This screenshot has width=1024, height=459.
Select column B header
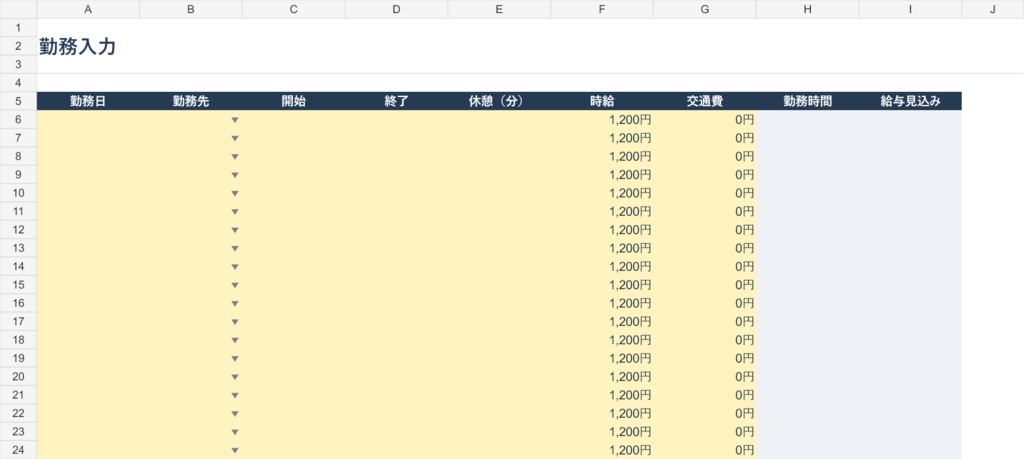tap(191, 9)
